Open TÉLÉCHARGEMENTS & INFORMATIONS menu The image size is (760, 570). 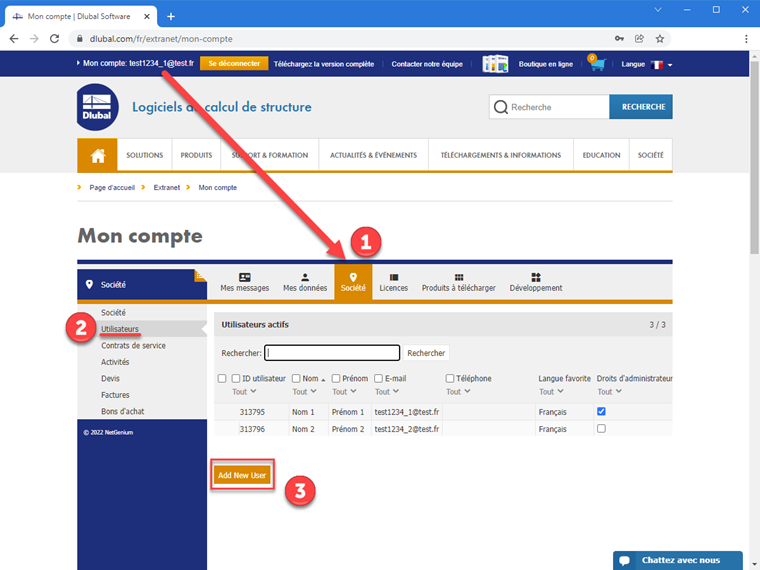pos(501,155)
